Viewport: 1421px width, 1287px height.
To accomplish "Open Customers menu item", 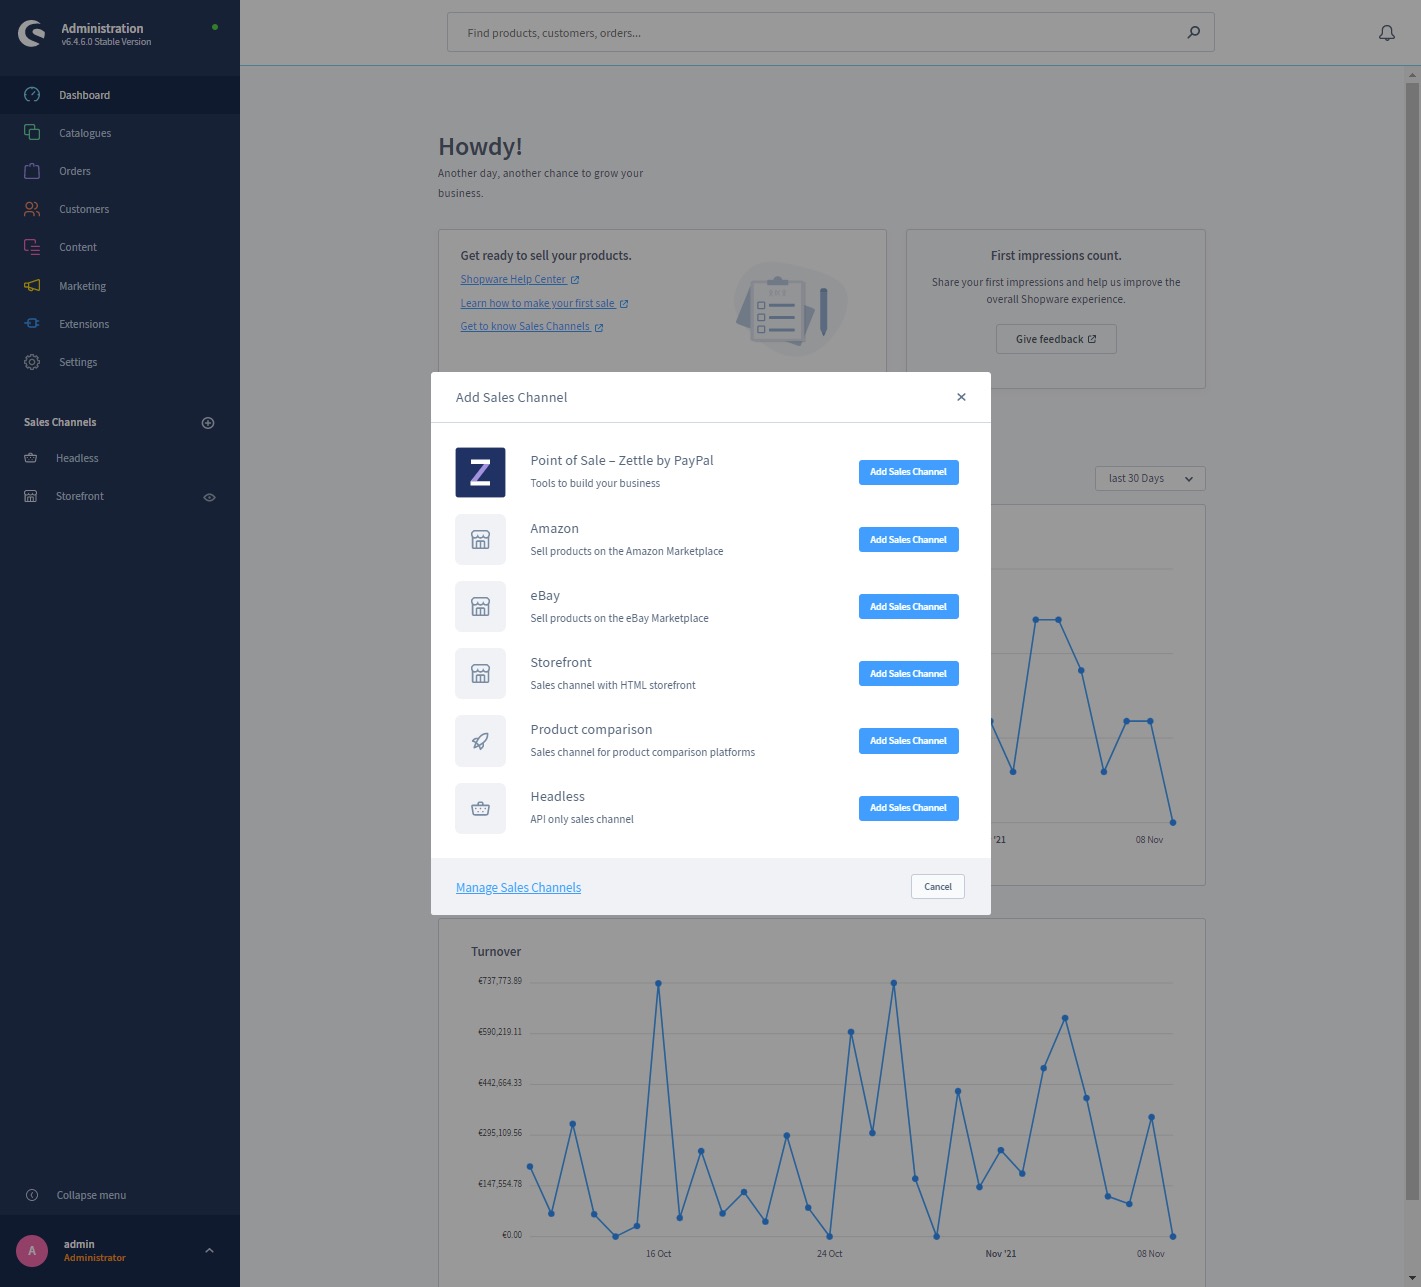I will (x=120, y=209).
